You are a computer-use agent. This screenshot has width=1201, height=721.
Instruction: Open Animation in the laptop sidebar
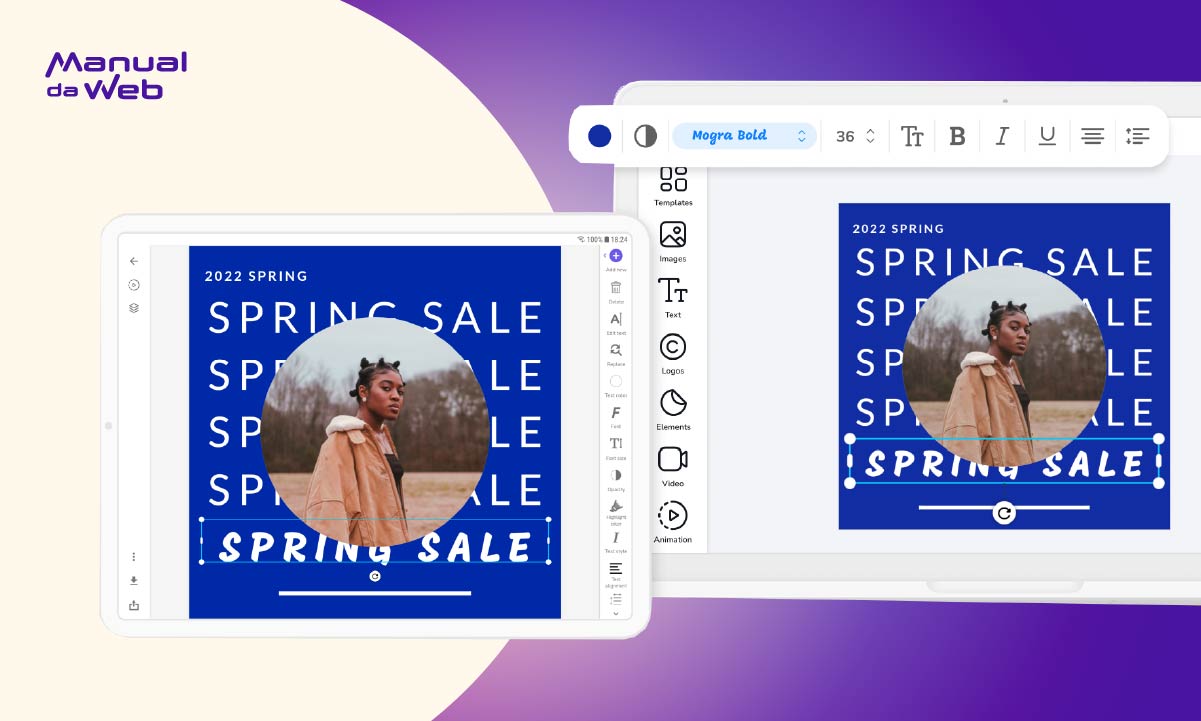[x=673, y=521]
